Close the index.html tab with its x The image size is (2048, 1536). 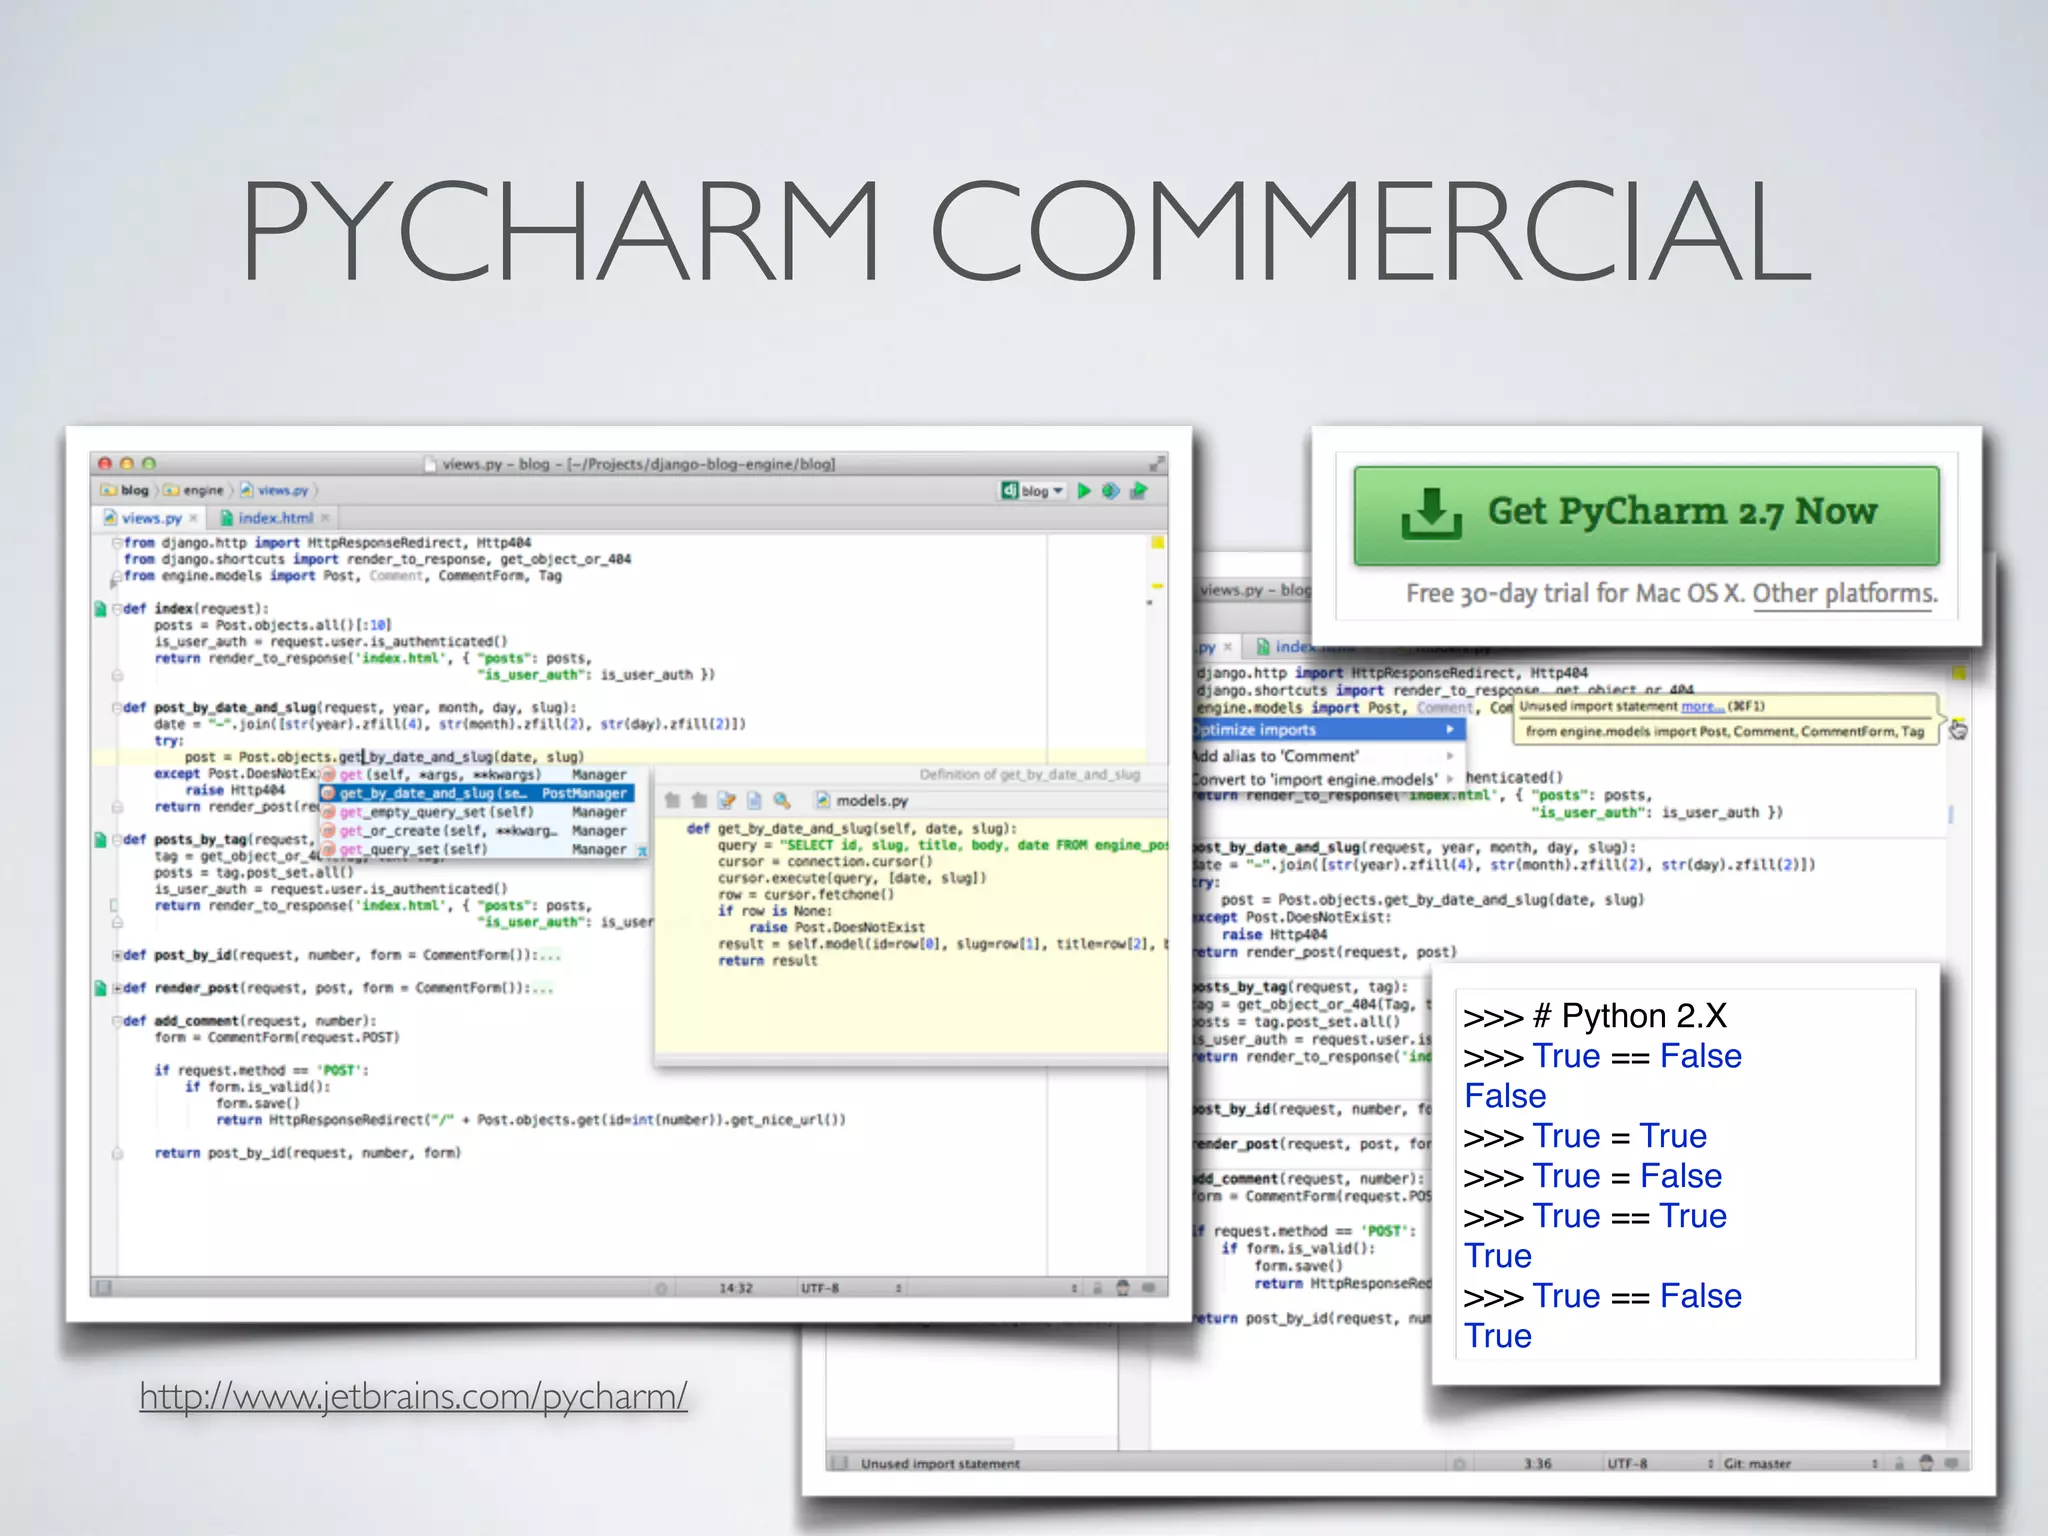pos(325,518)
